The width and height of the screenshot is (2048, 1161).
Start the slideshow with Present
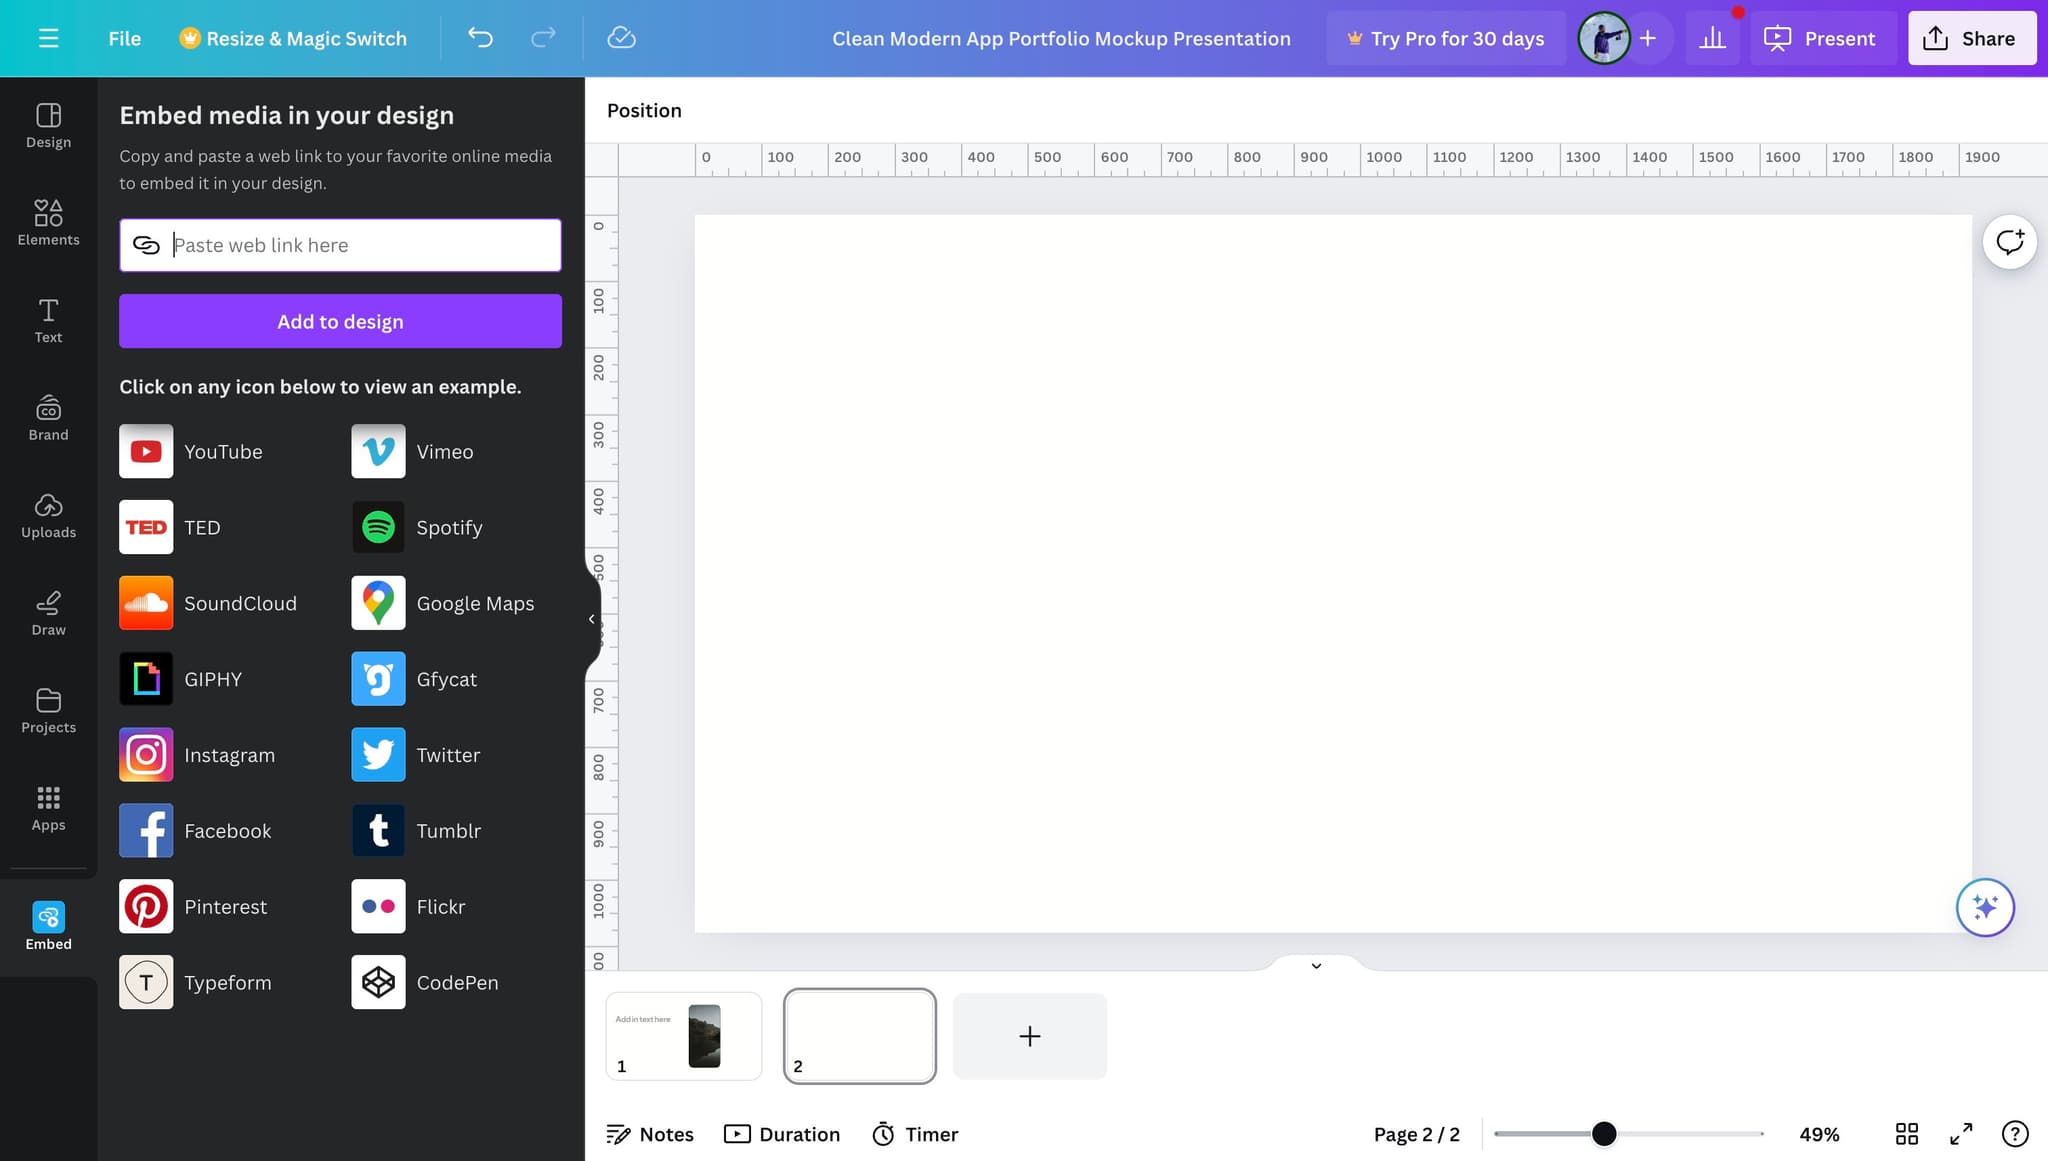click(1823, 38)
